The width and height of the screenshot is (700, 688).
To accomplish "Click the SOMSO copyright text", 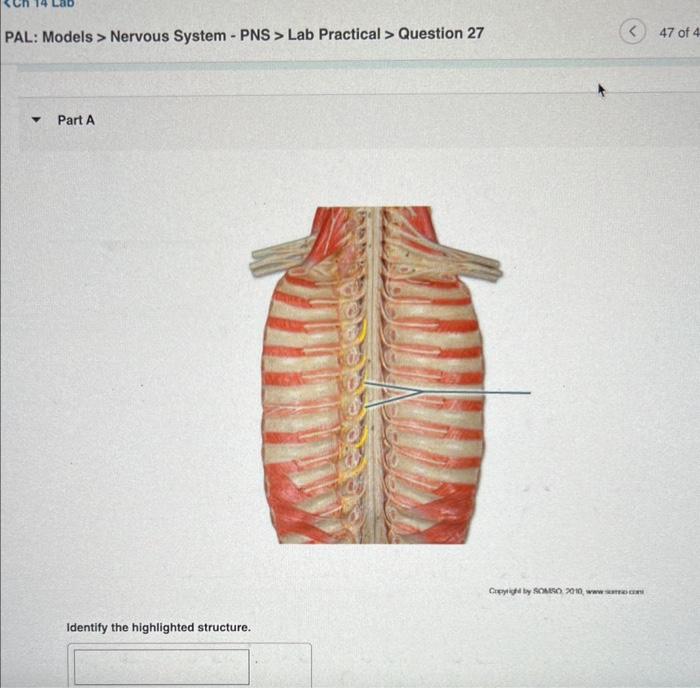I will (x=566, y=591).
